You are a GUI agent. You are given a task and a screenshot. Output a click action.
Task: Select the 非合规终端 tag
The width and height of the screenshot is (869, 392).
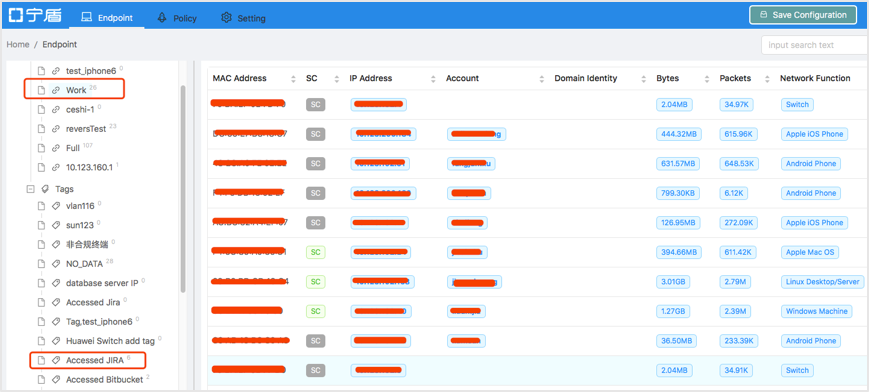(x=87, y=245)
